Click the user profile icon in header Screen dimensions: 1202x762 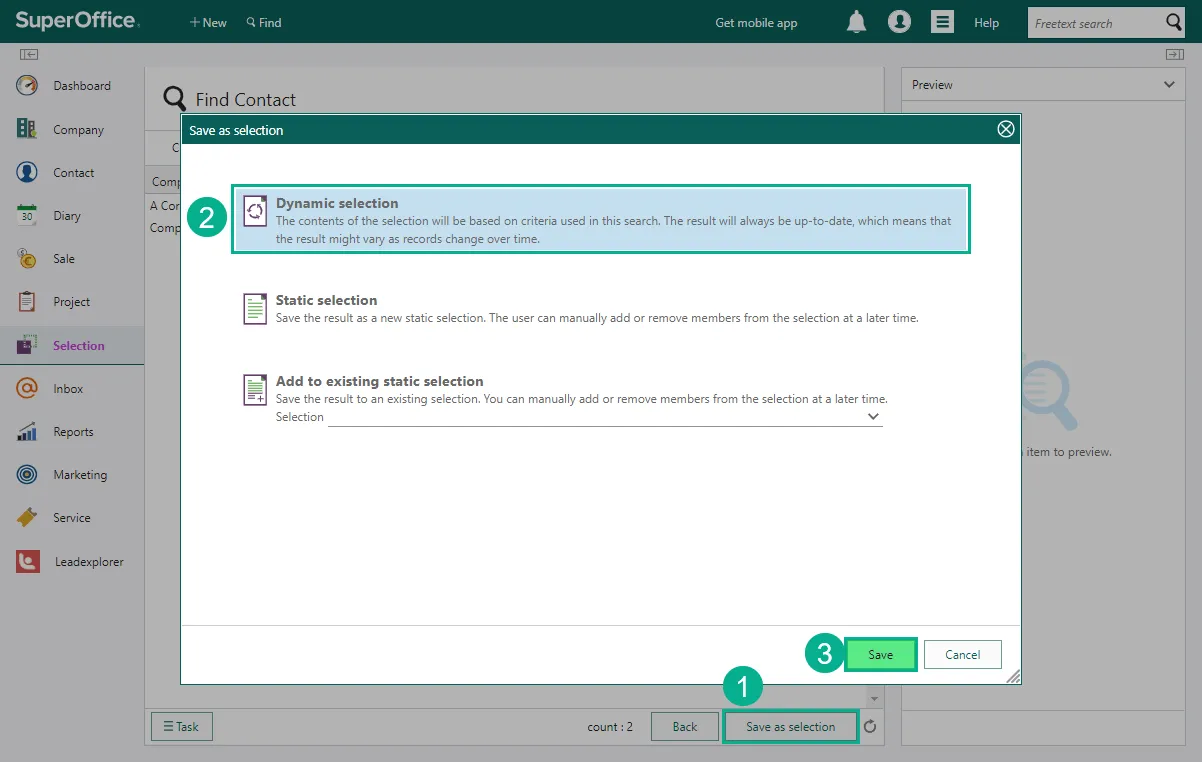[899, 22]
